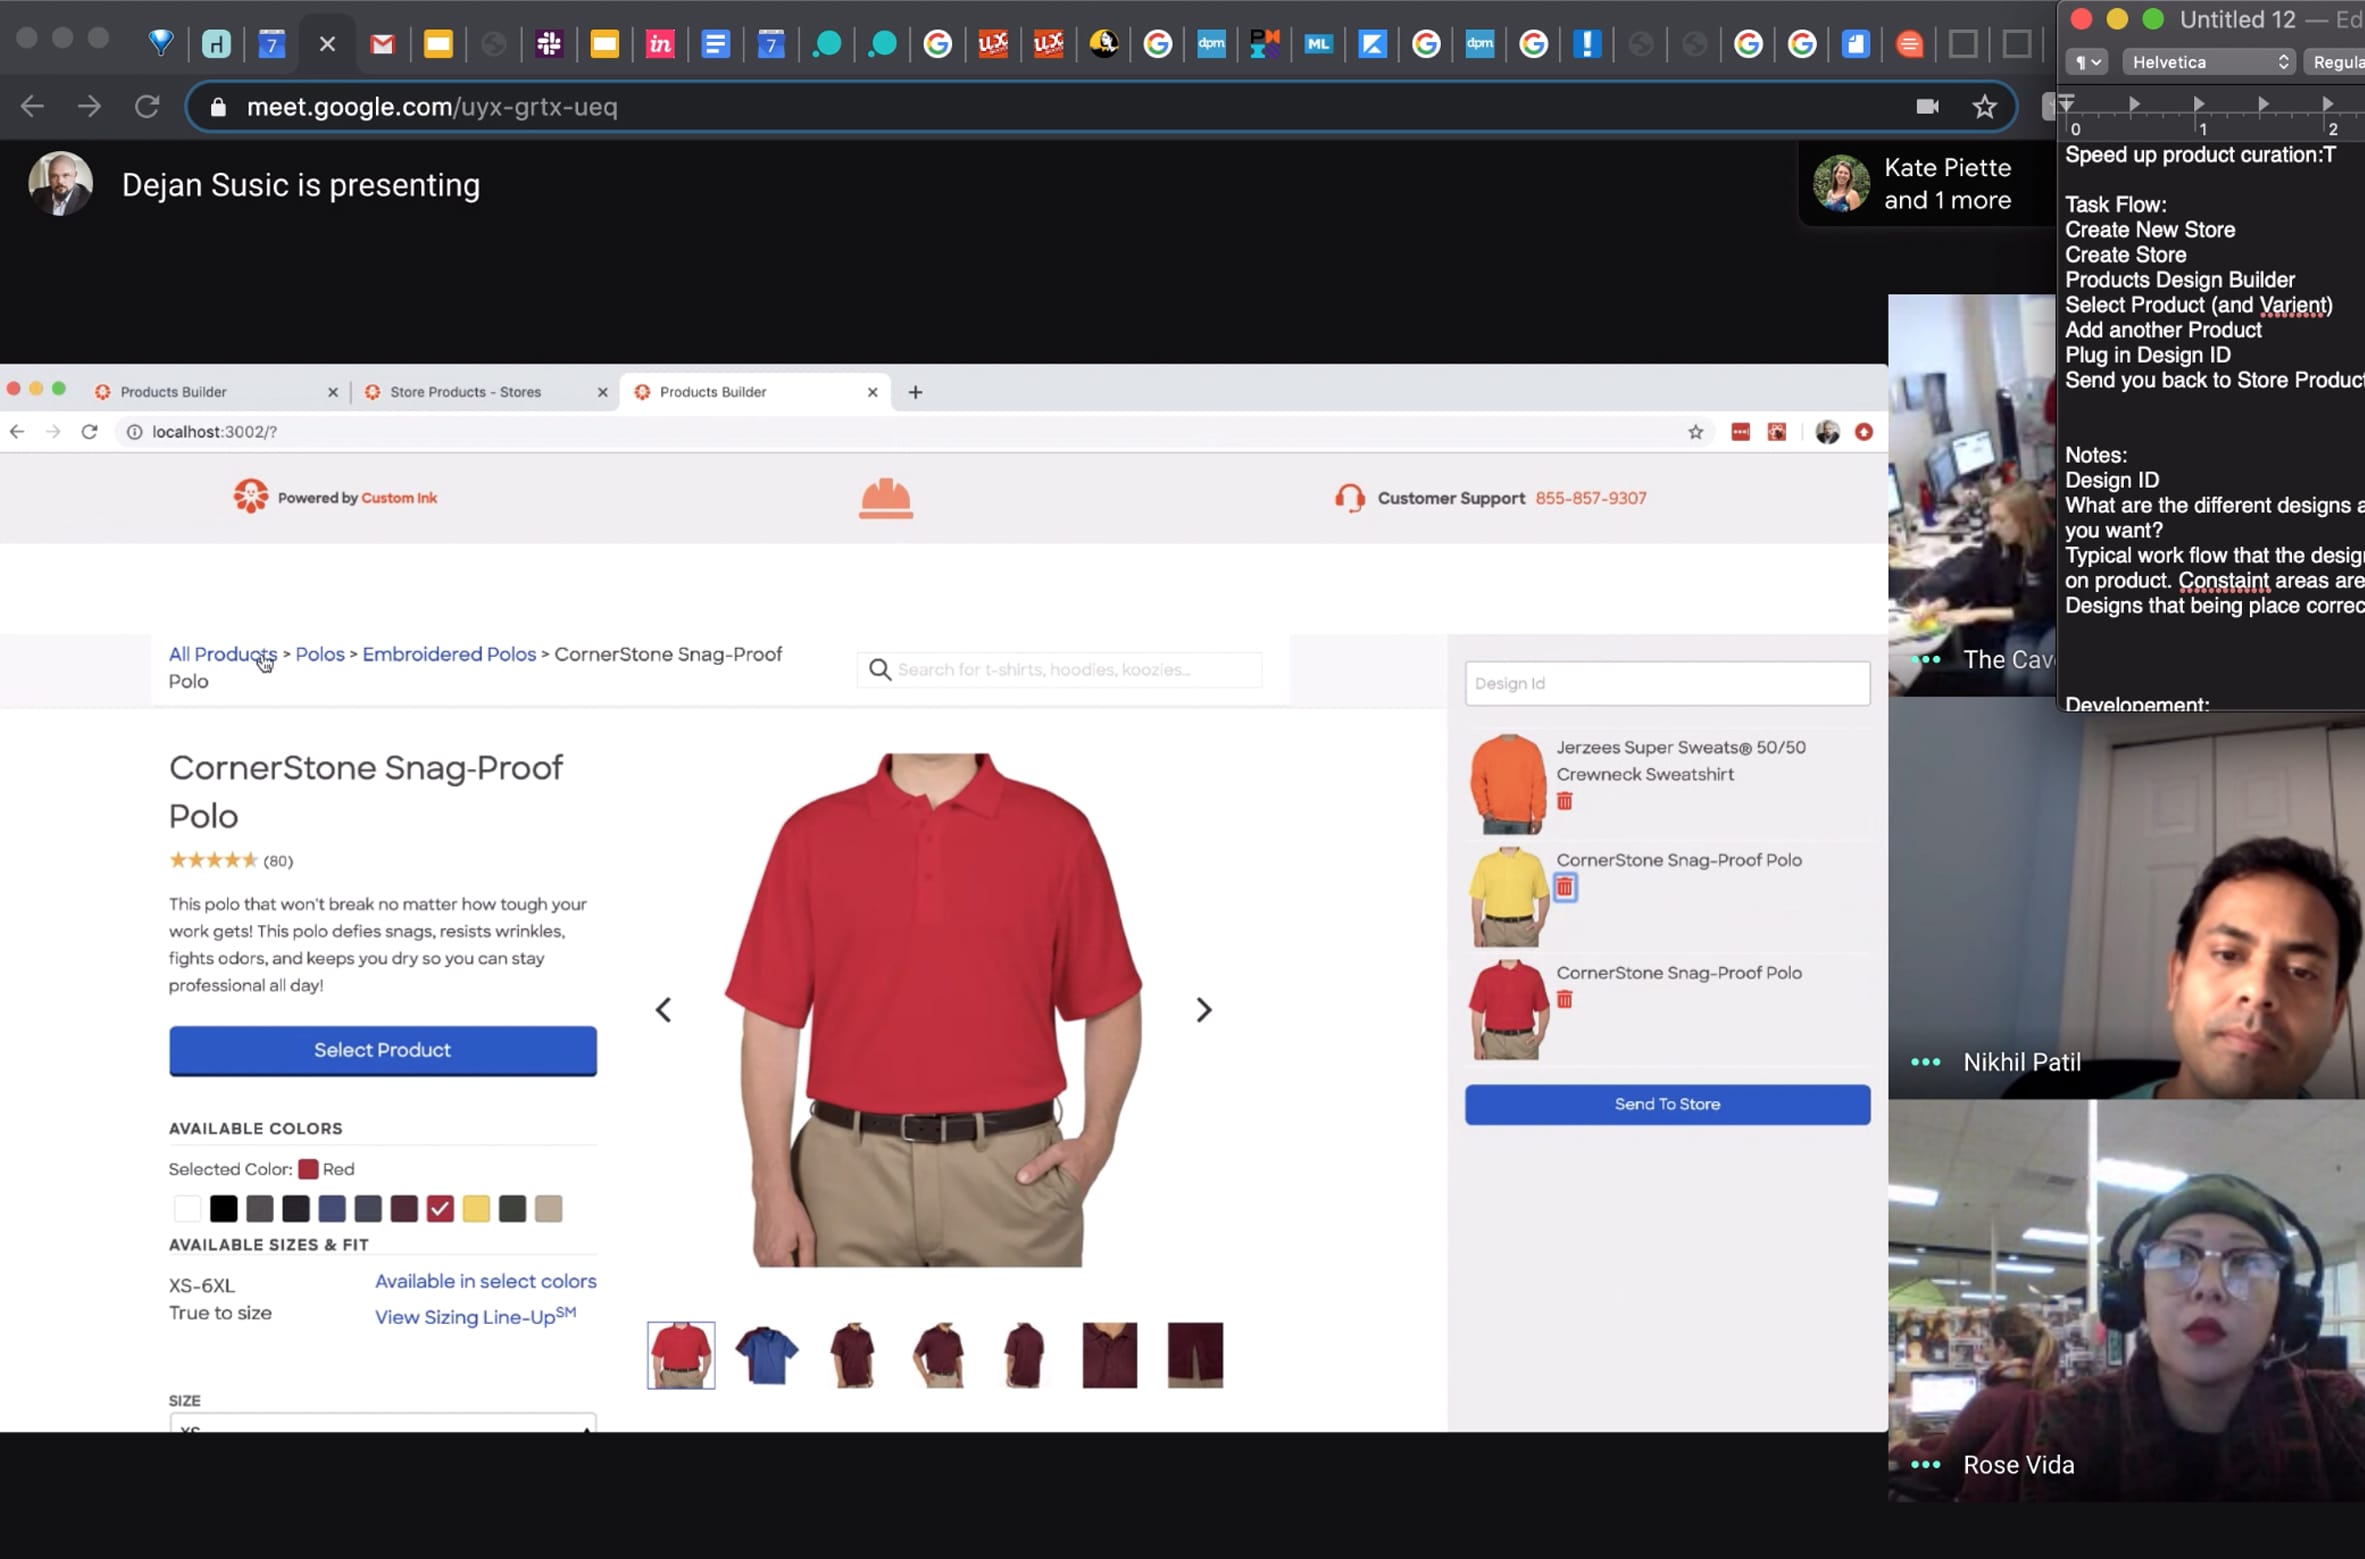Expand the paragraph style dropdown in TextEdit
Viewport: 2365px width, 1559px height.
point(2087,62)
